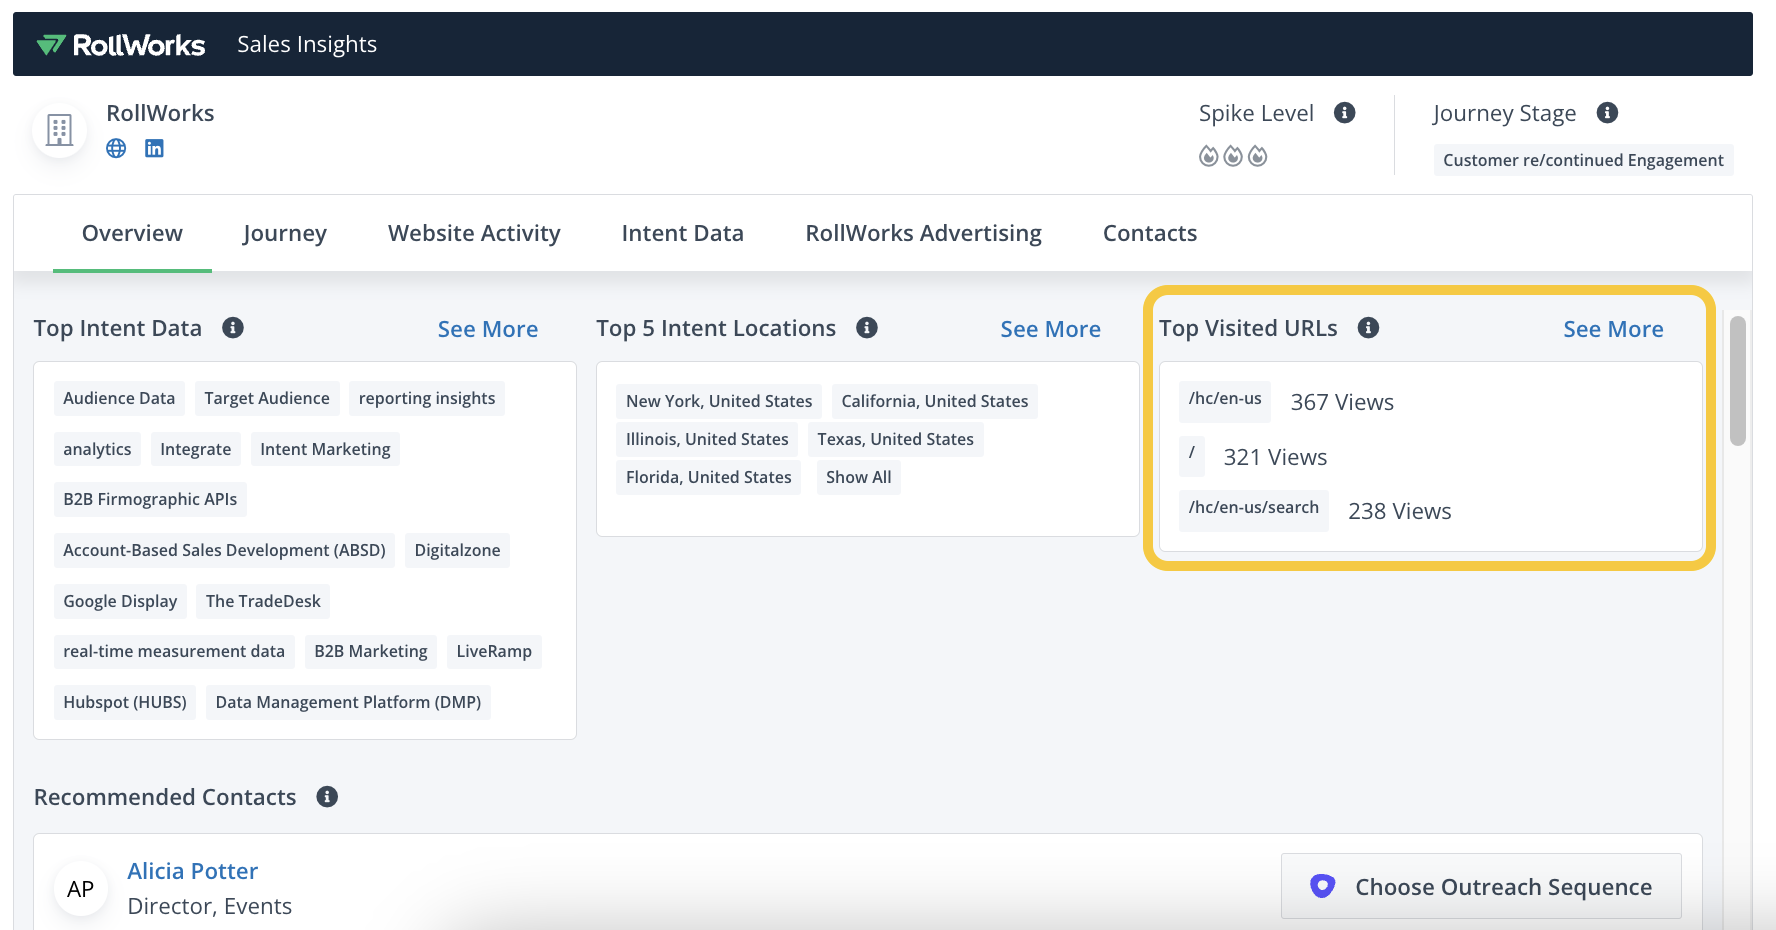1776x930 pixels.
Task: Click the Top Visited URLs info icon
Action: pyautogui.click(x=1368, y=328)
